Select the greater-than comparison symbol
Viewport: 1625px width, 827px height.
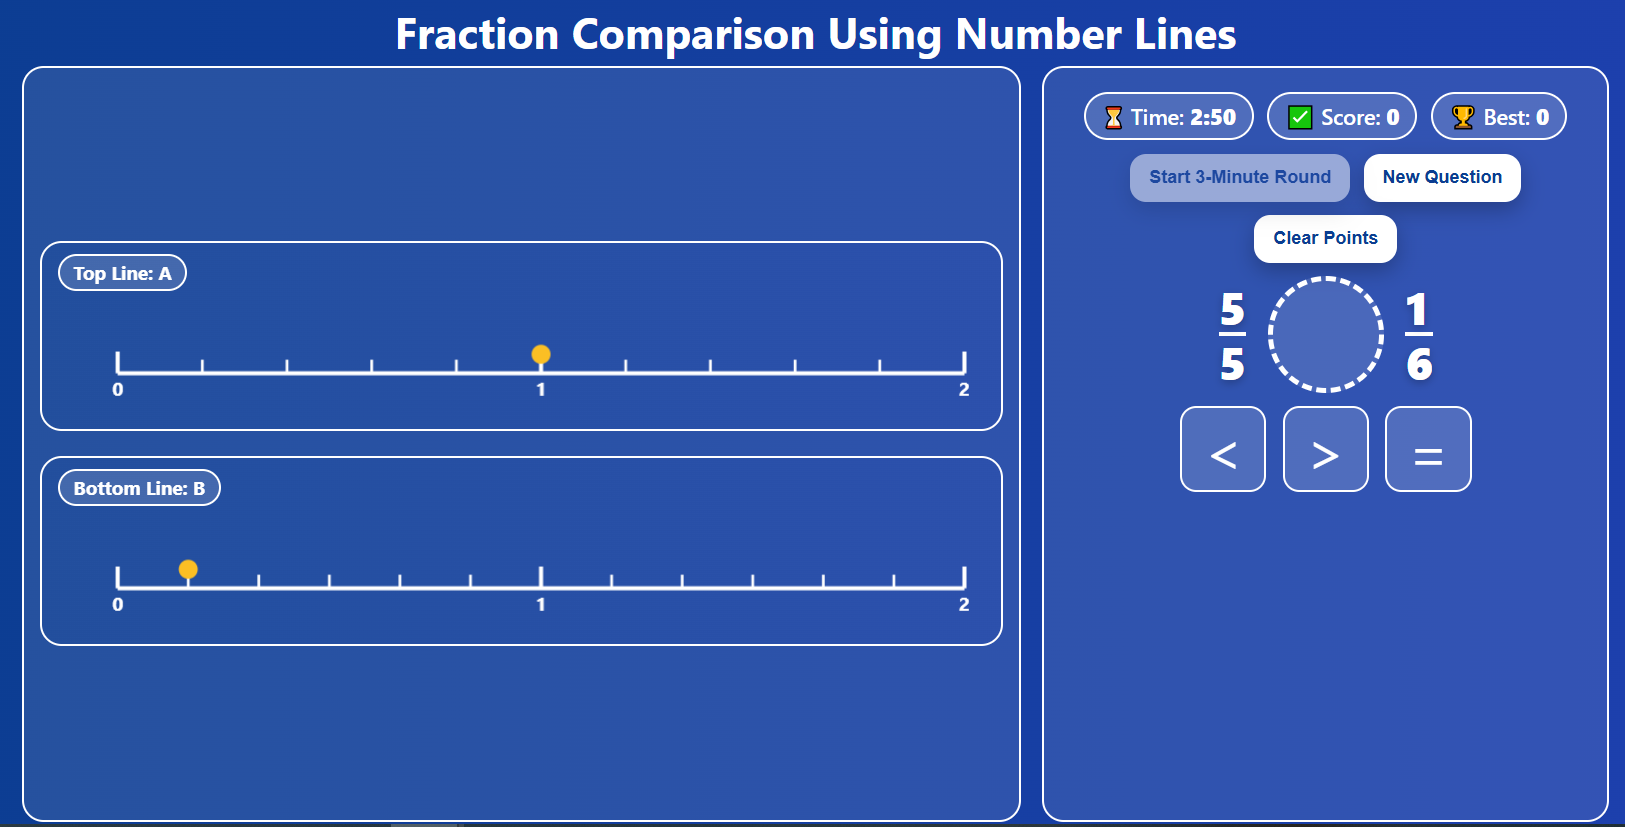tap(1325, 450)
